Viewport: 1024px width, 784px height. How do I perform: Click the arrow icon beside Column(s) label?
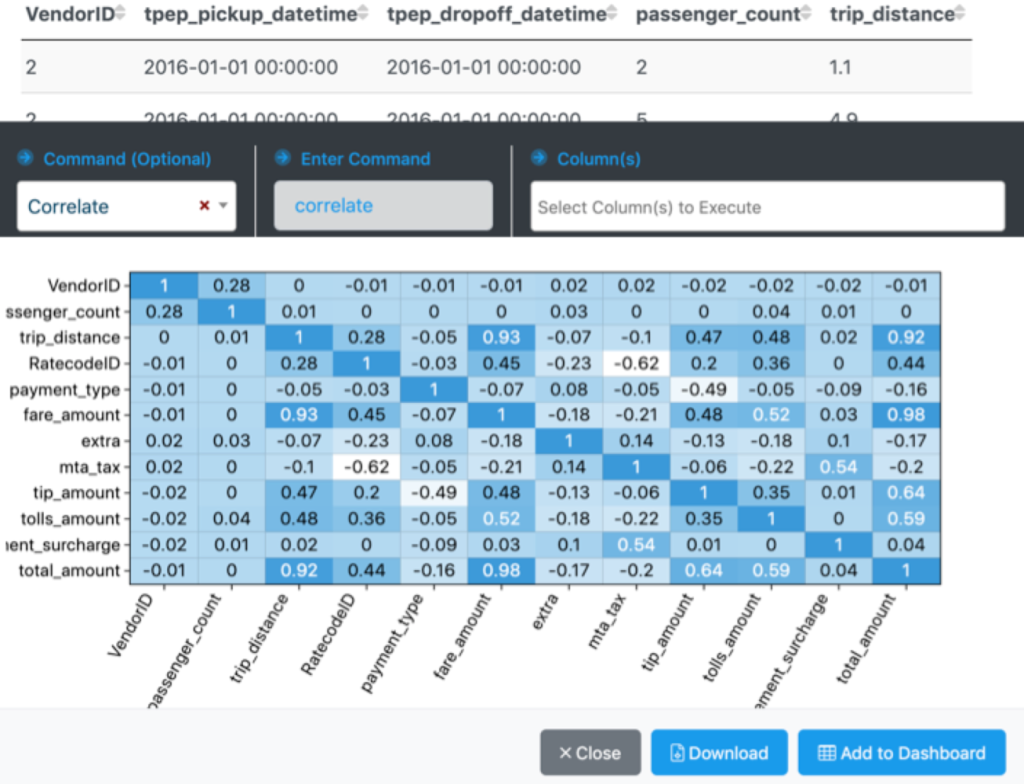point(539,159)
